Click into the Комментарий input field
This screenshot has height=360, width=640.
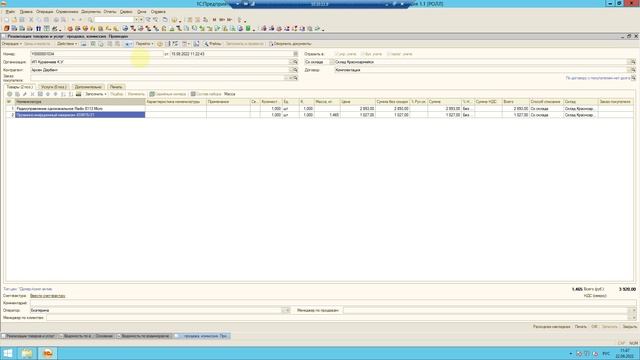[x=333, y=303]
